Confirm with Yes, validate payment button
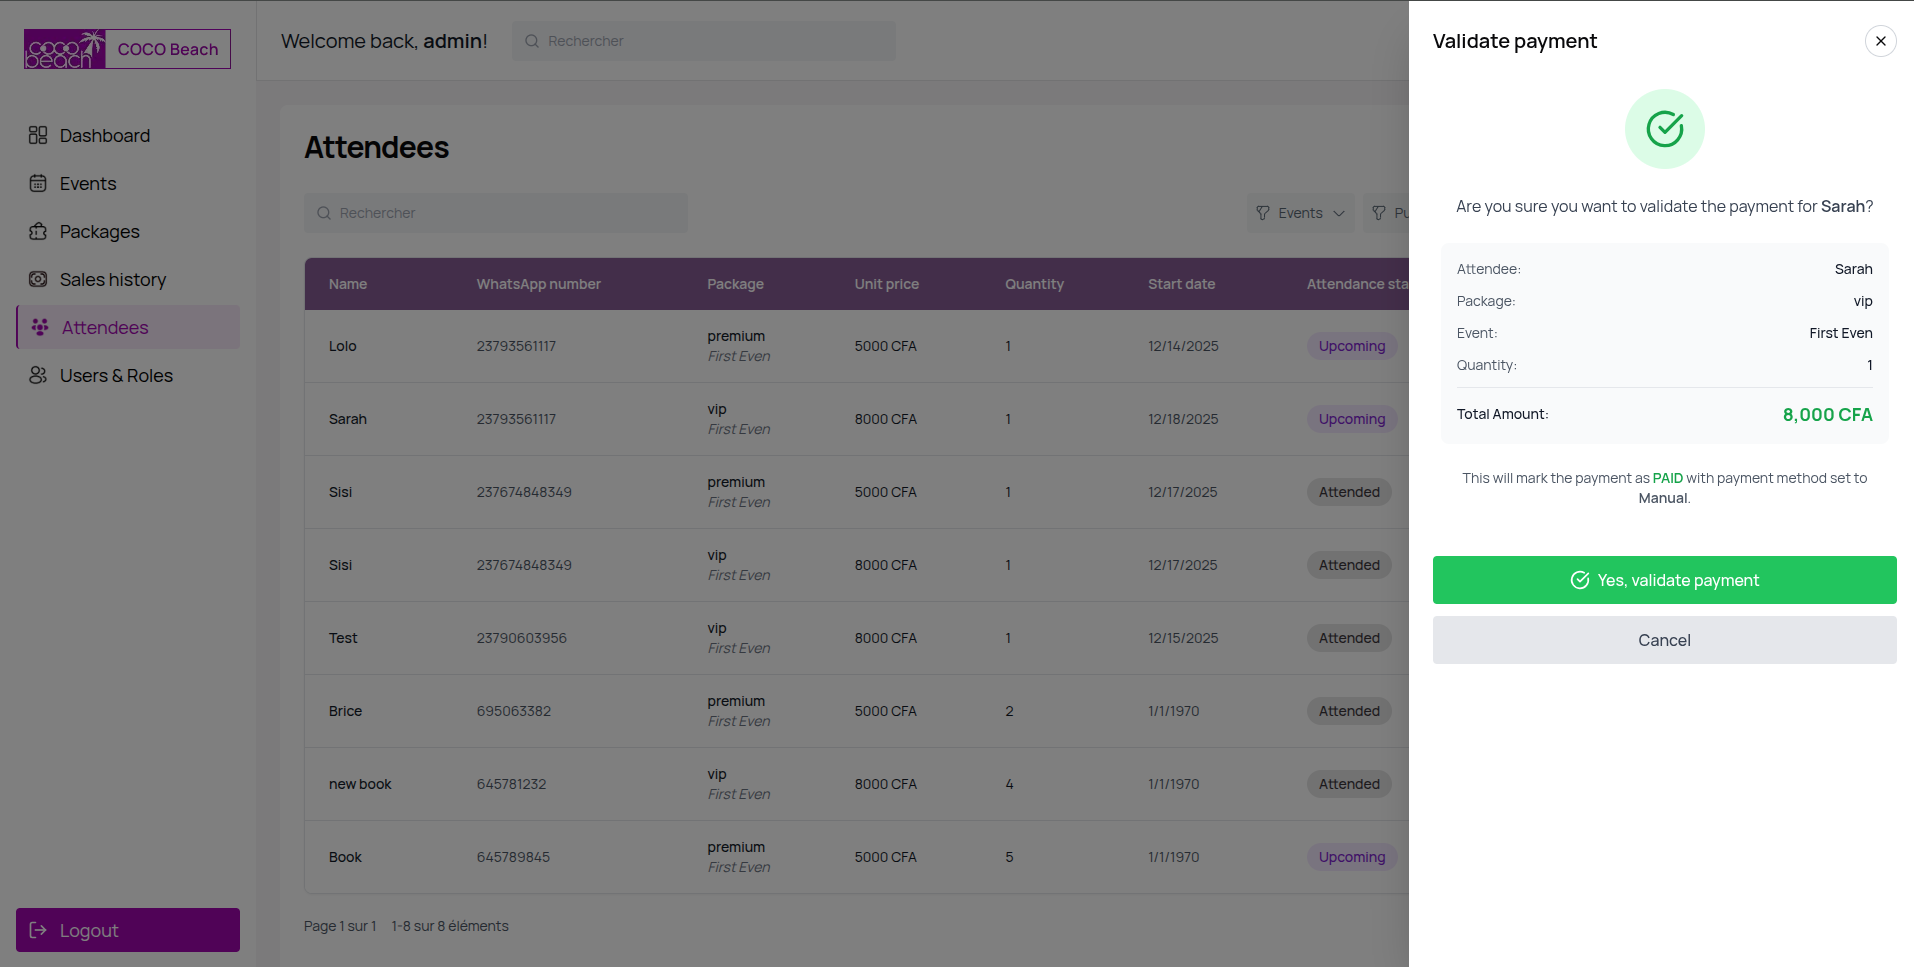 coord(1664,580)
